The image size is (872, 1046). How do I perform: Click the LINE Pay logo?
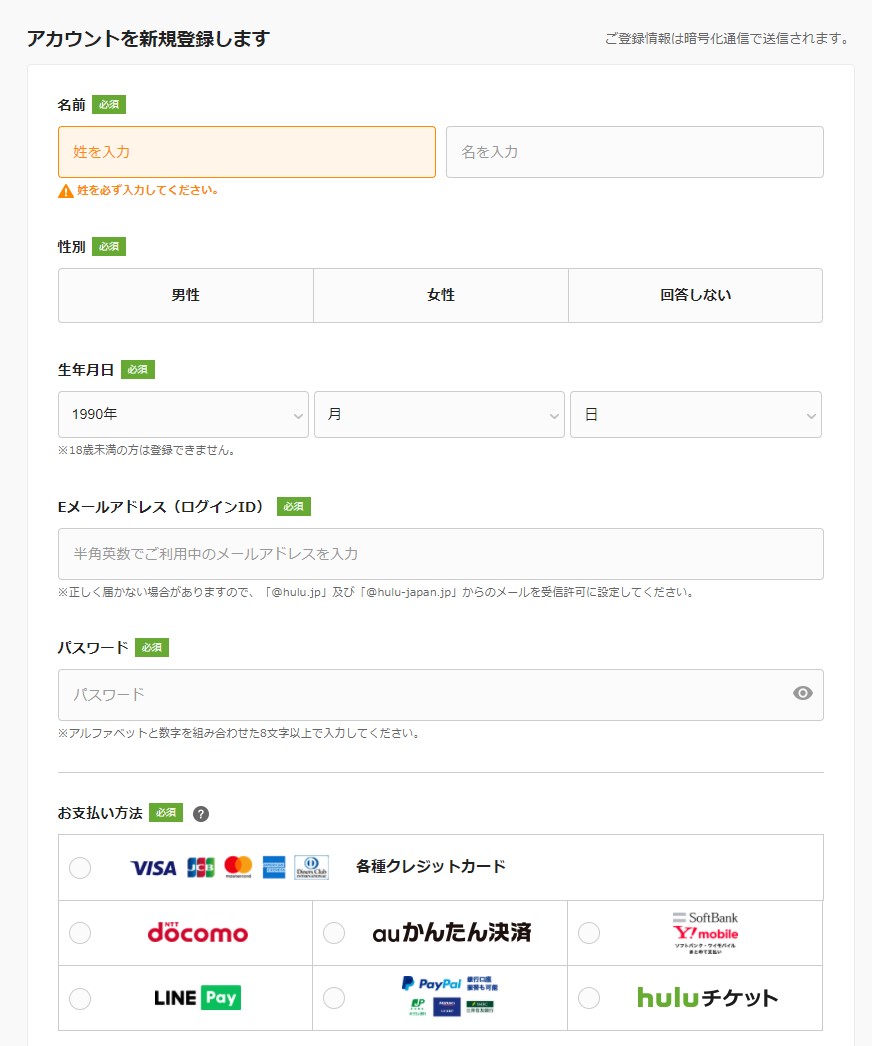coord(197,997)
